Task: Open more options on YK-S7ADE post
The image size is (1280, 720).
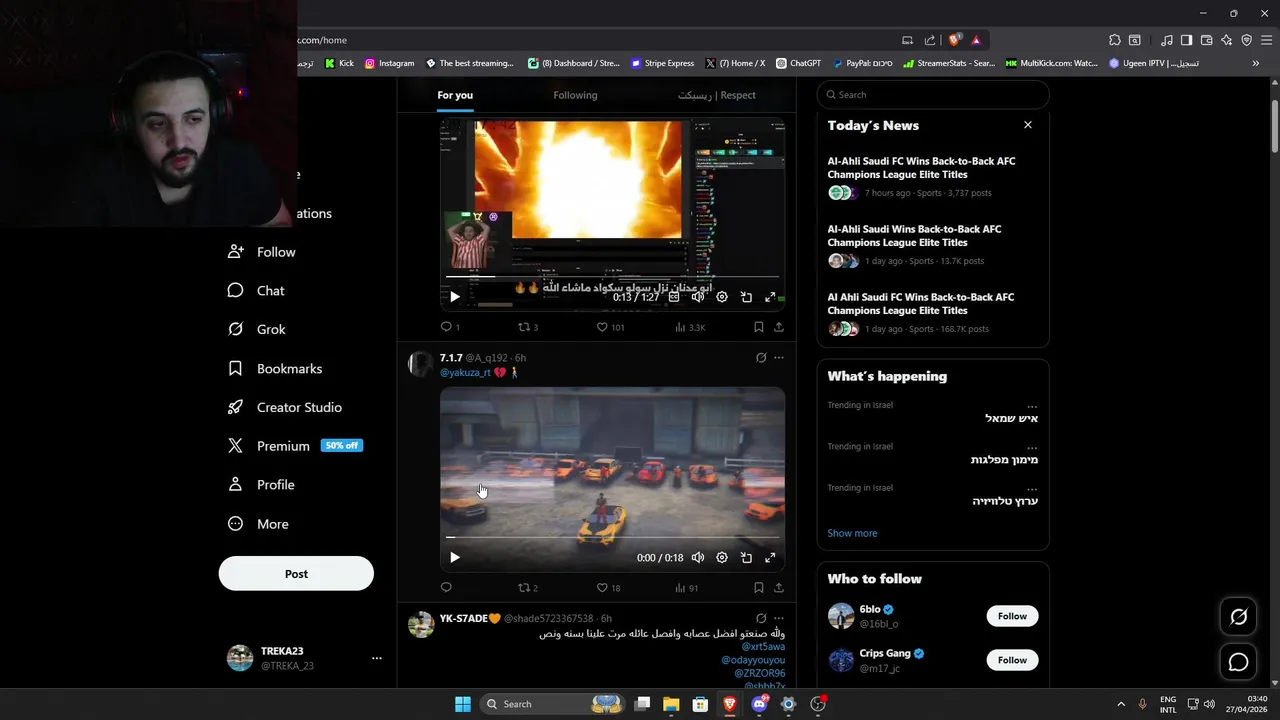Action: (779, 619)
